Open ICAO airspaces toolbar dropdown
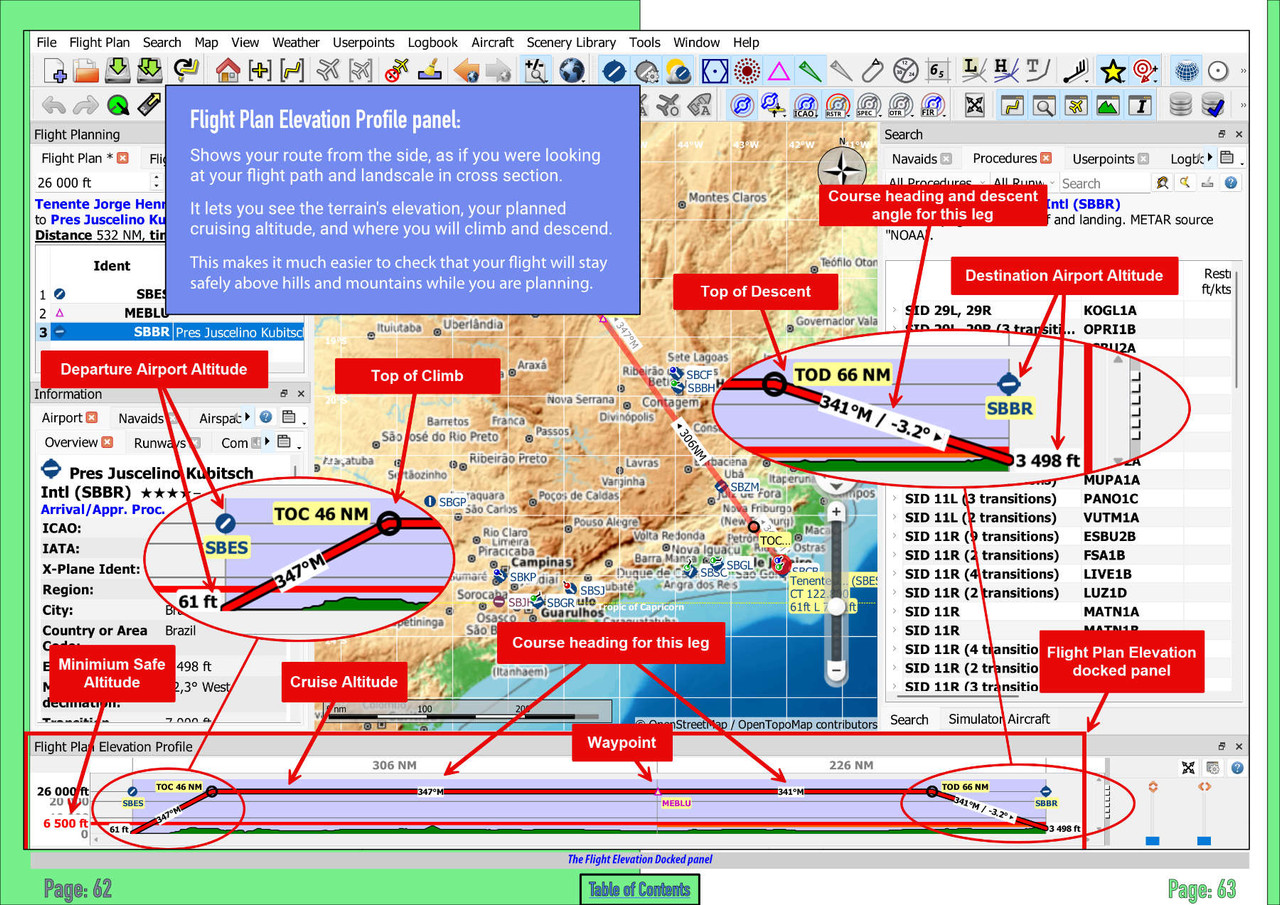 806,104
